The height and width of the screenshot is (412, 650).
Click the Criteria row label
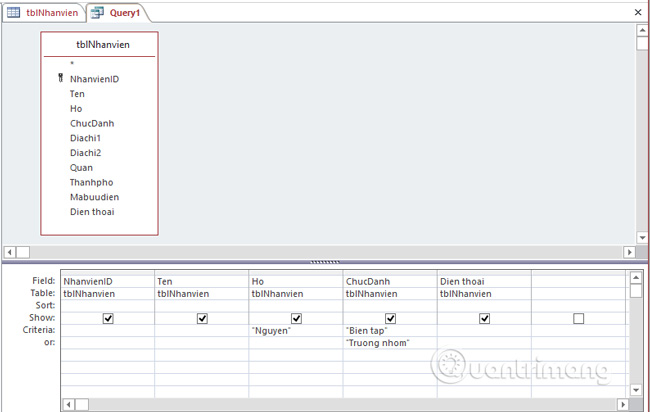39,330
